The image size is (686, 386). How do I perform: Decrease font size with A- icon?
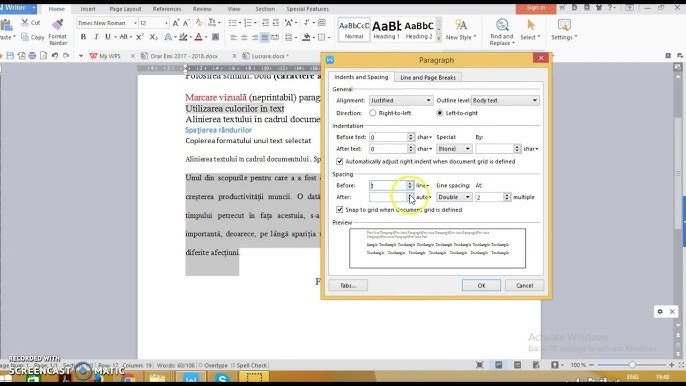186,23
